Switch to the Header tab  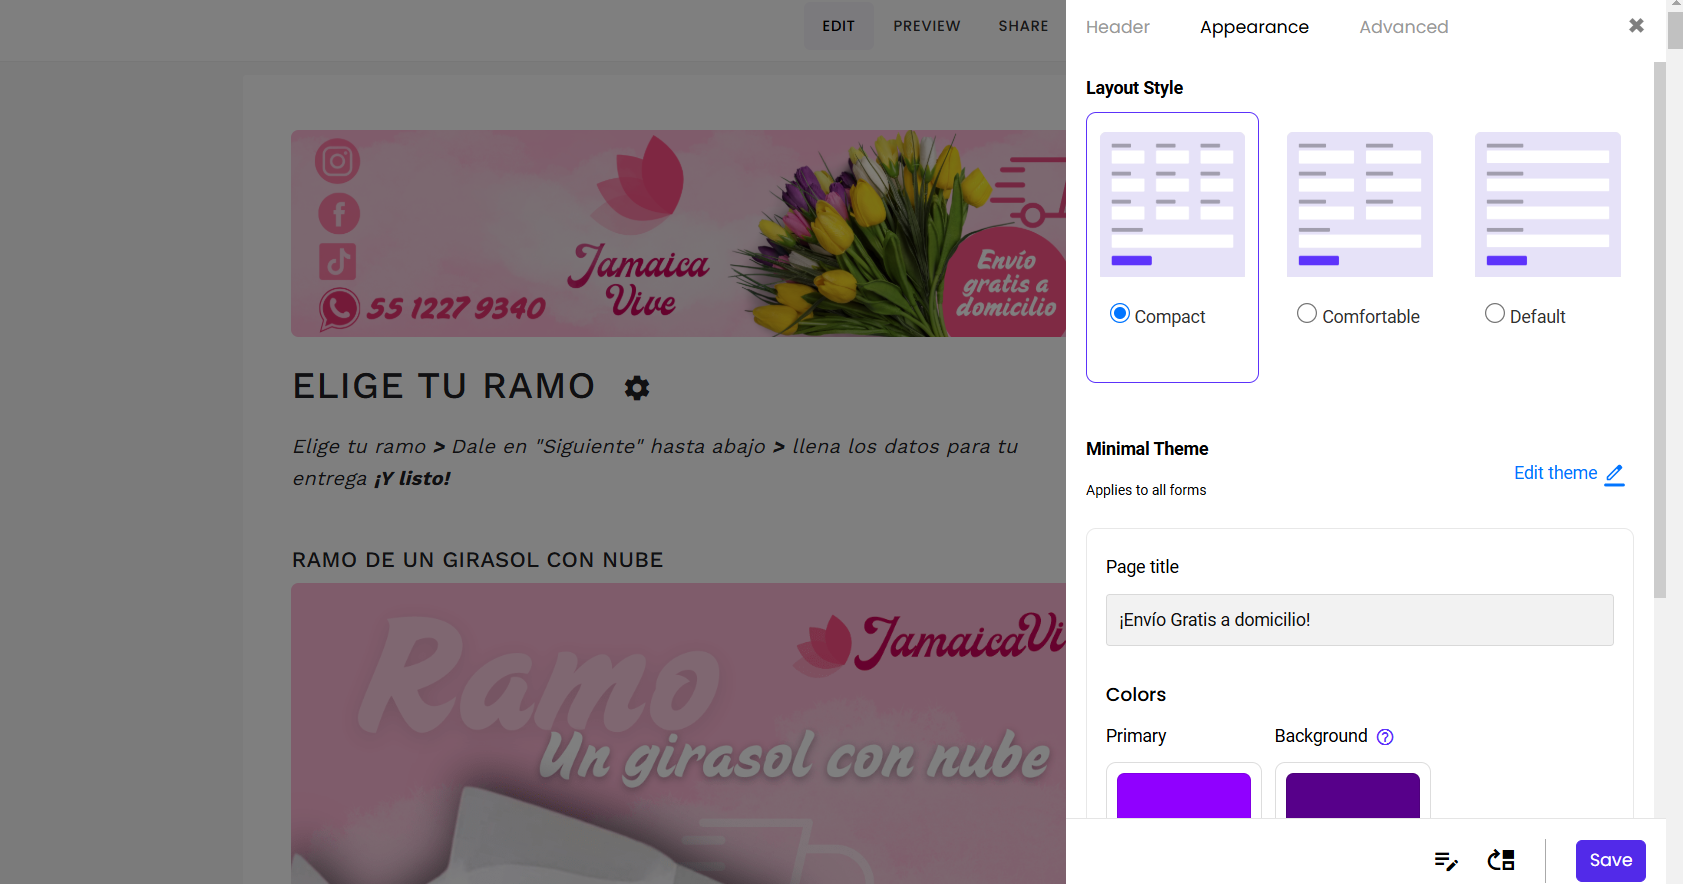point(1118,27)
